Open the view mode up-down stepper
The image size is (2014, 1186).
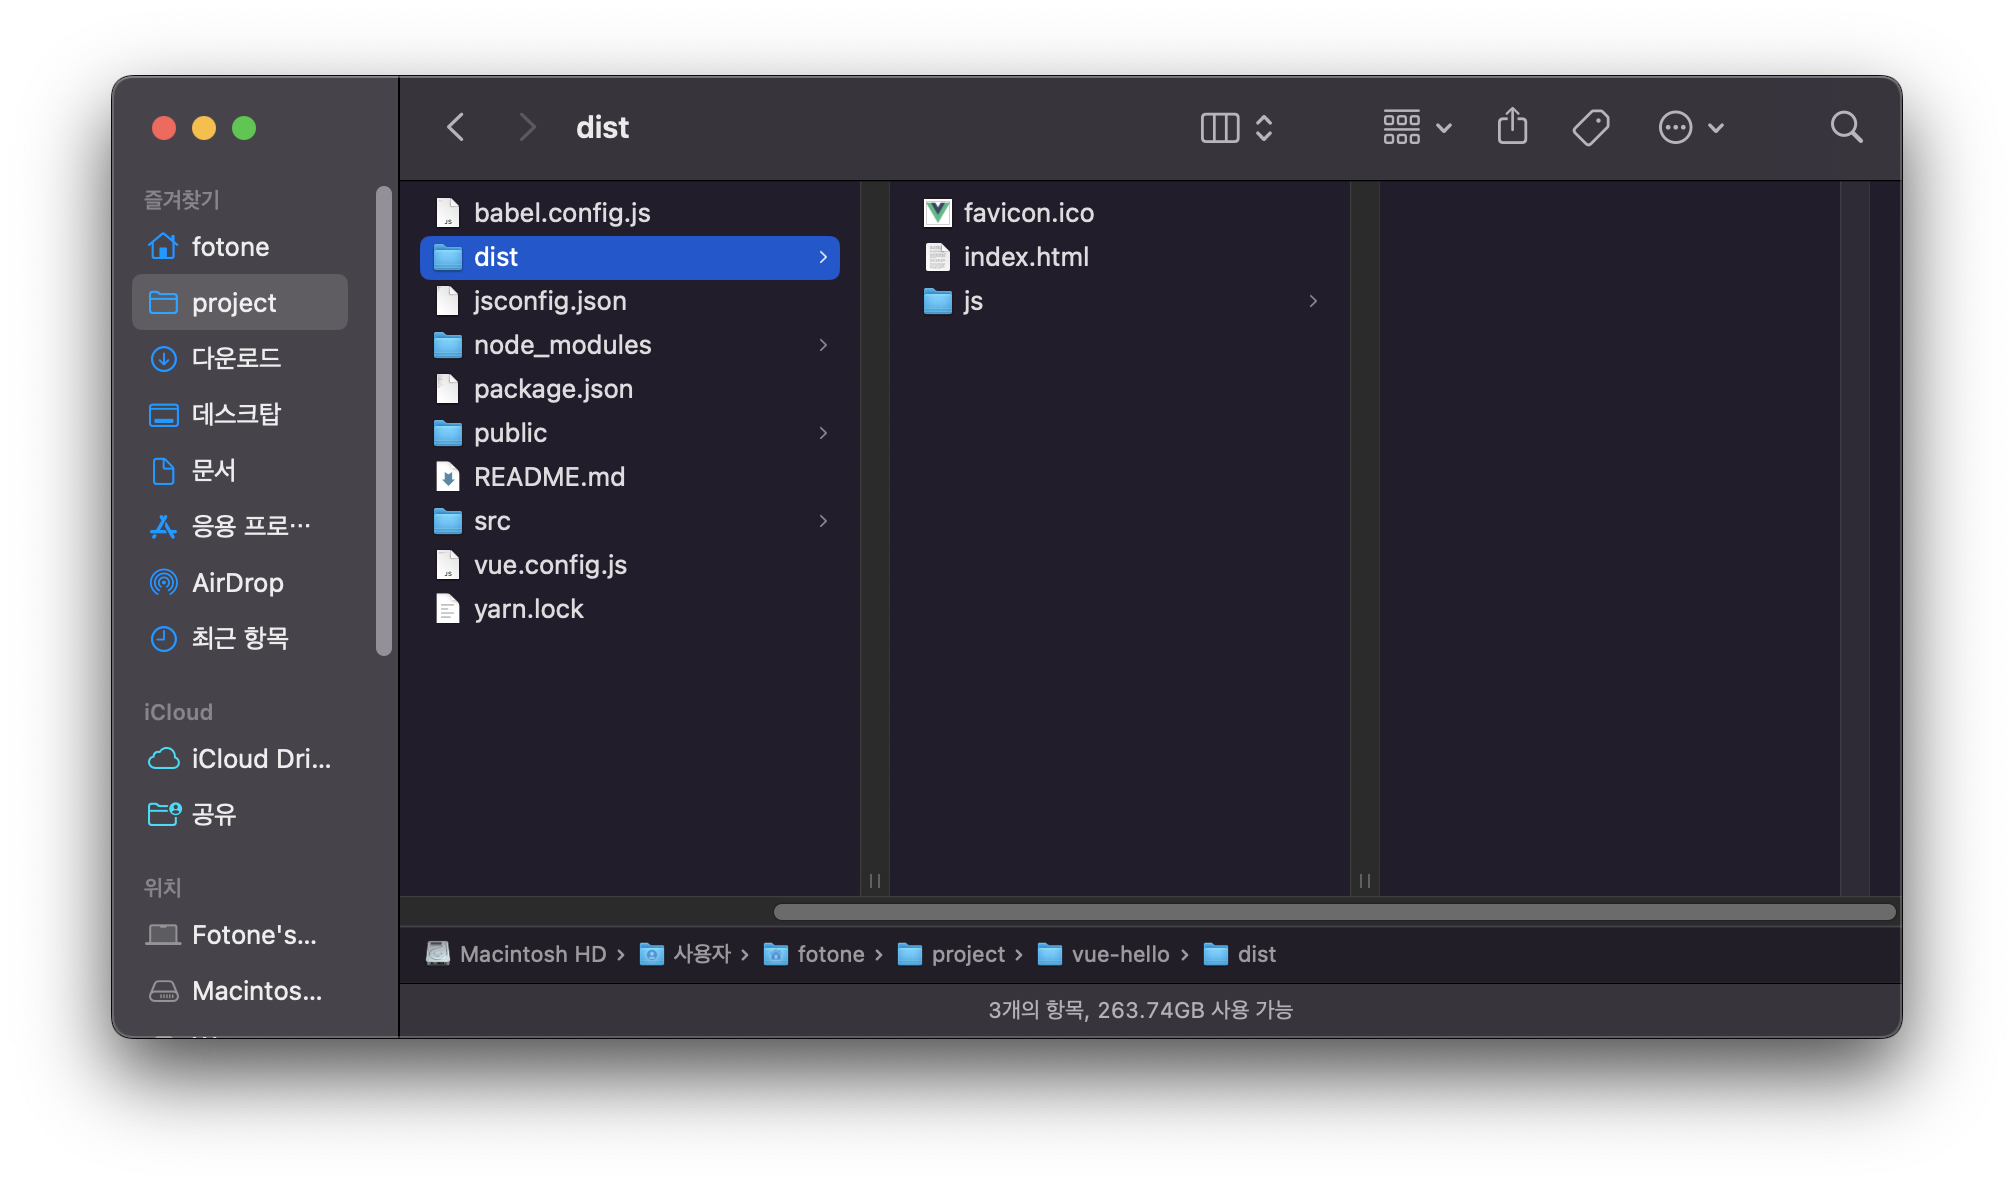tap(1264, 127)
